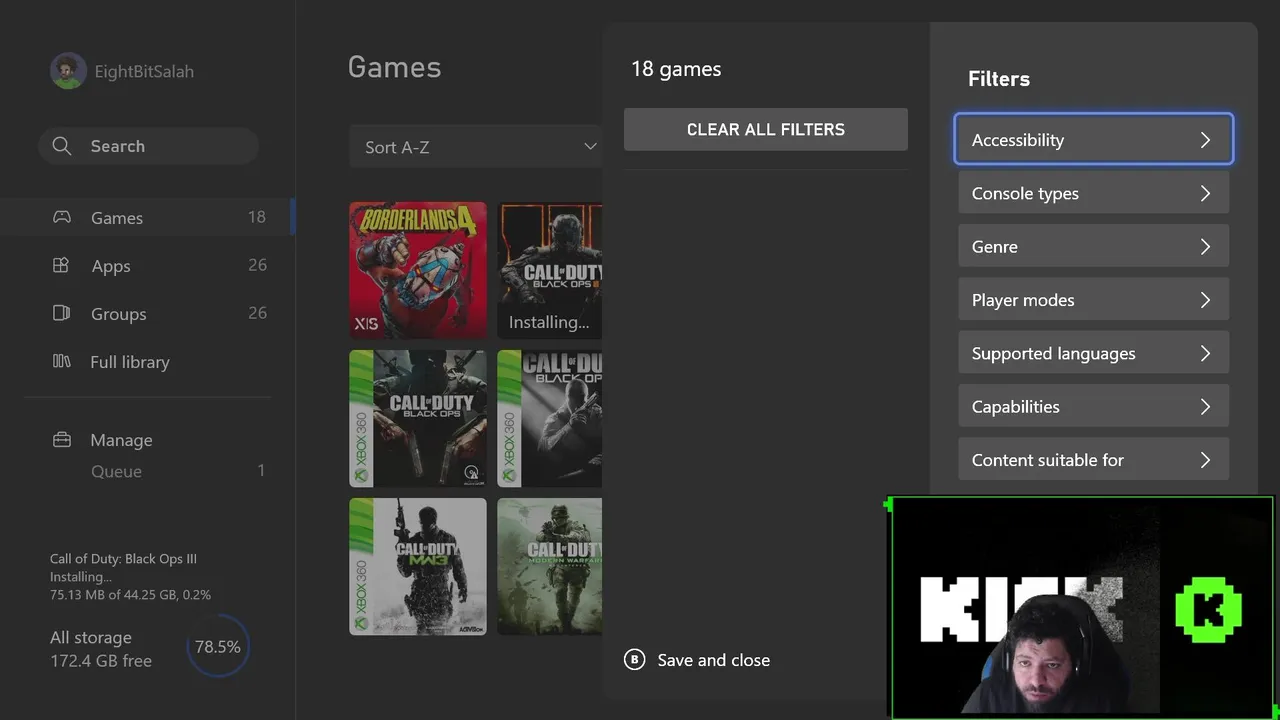Screen dimensions: 1280x720
Task: Expand the Capabilities filter
Action: [x=1094, y=406]
